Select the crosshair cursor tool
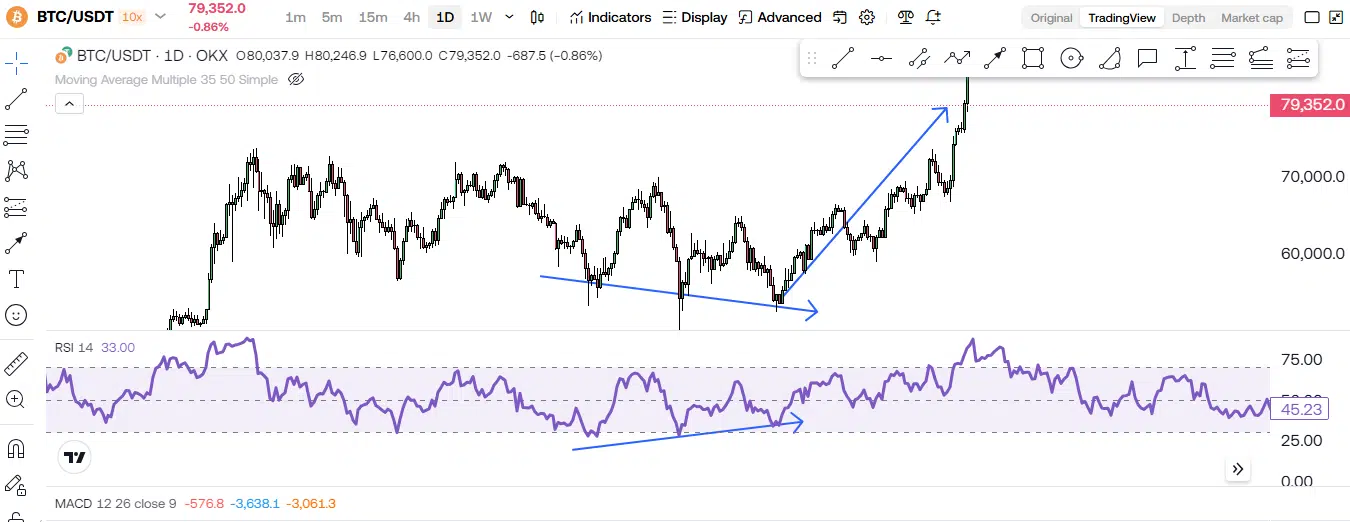Image resolution: width=1350 pixels, height=522 pixels. coord(16,65)
